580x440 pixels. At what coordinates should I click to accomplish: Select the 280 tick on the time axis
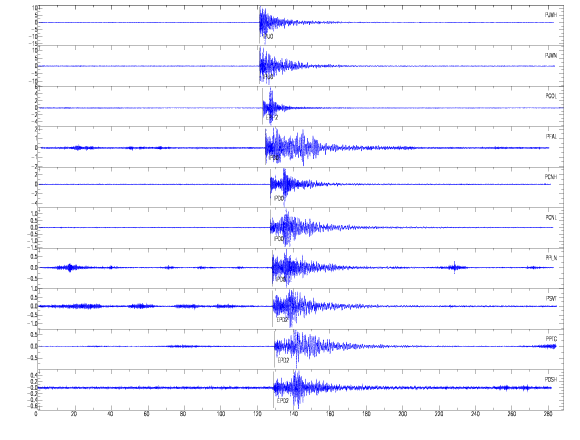[548, 414]
